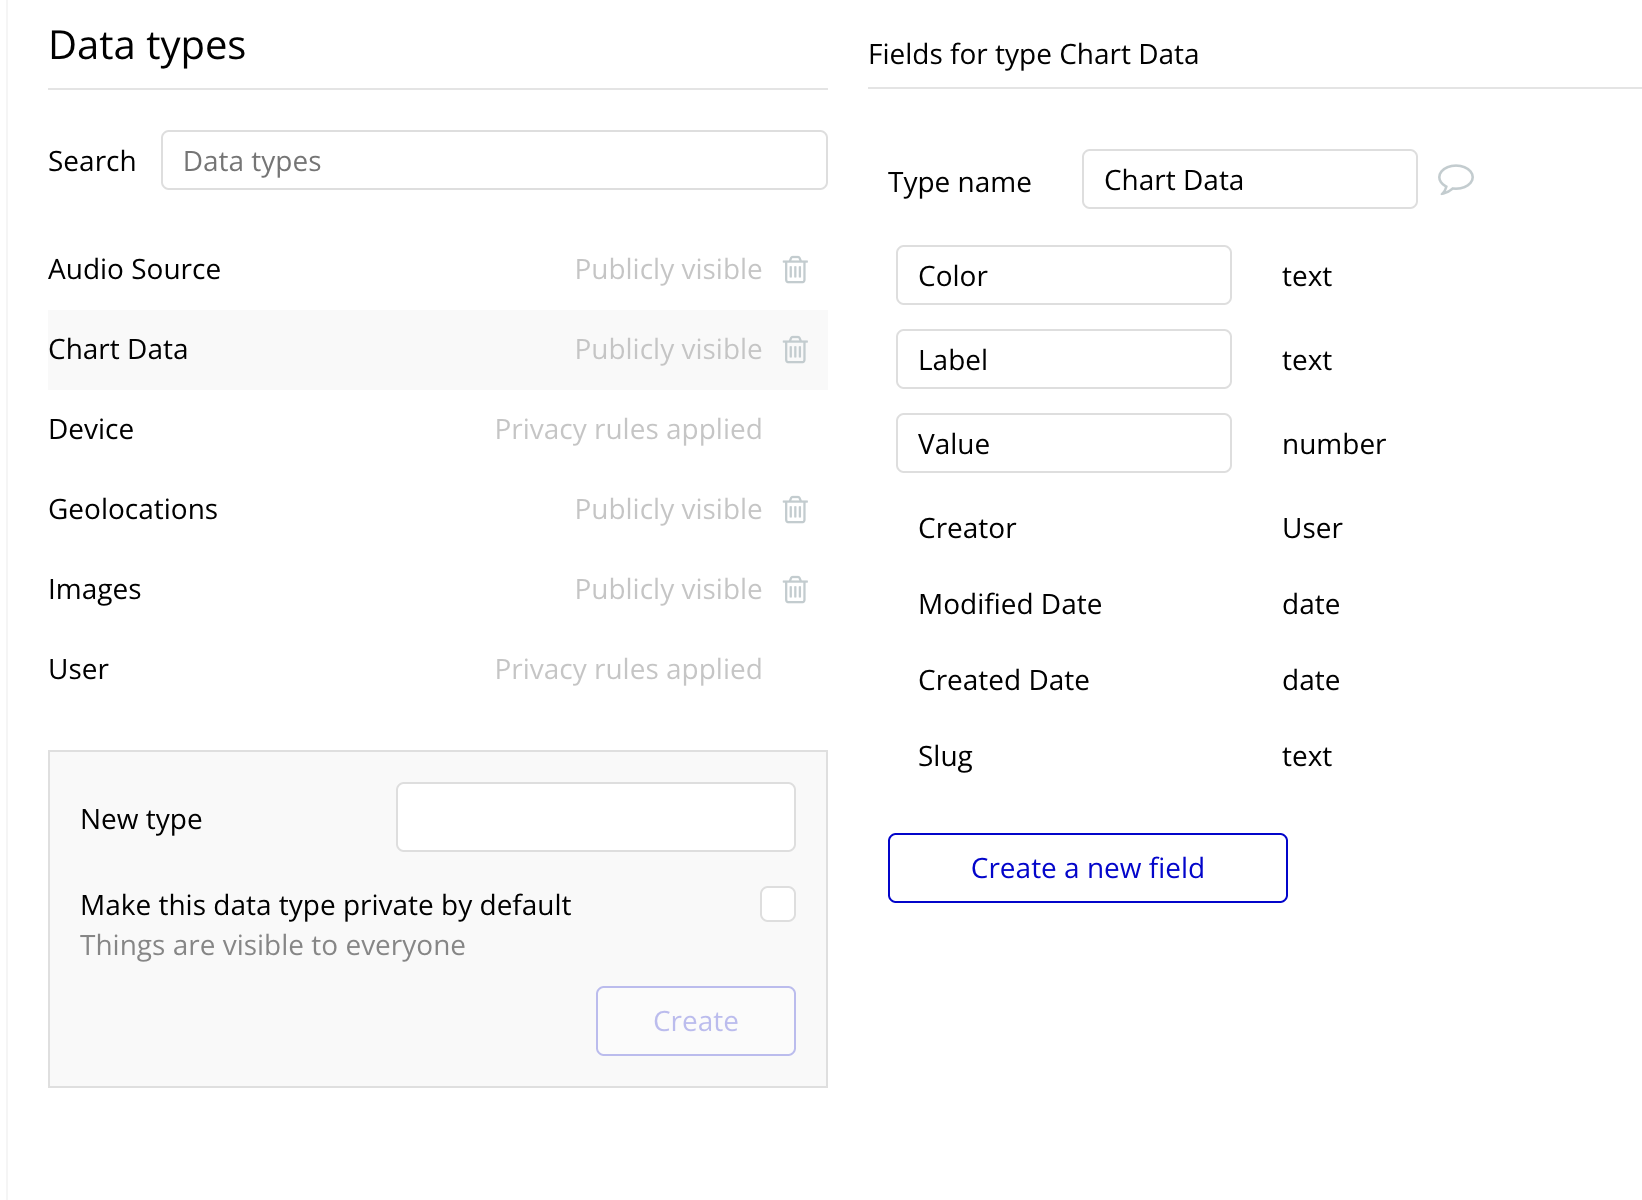Viewport: 1642px width, 1200px height.
Task: Edit the Value field name
Action: click(1063, 443)
